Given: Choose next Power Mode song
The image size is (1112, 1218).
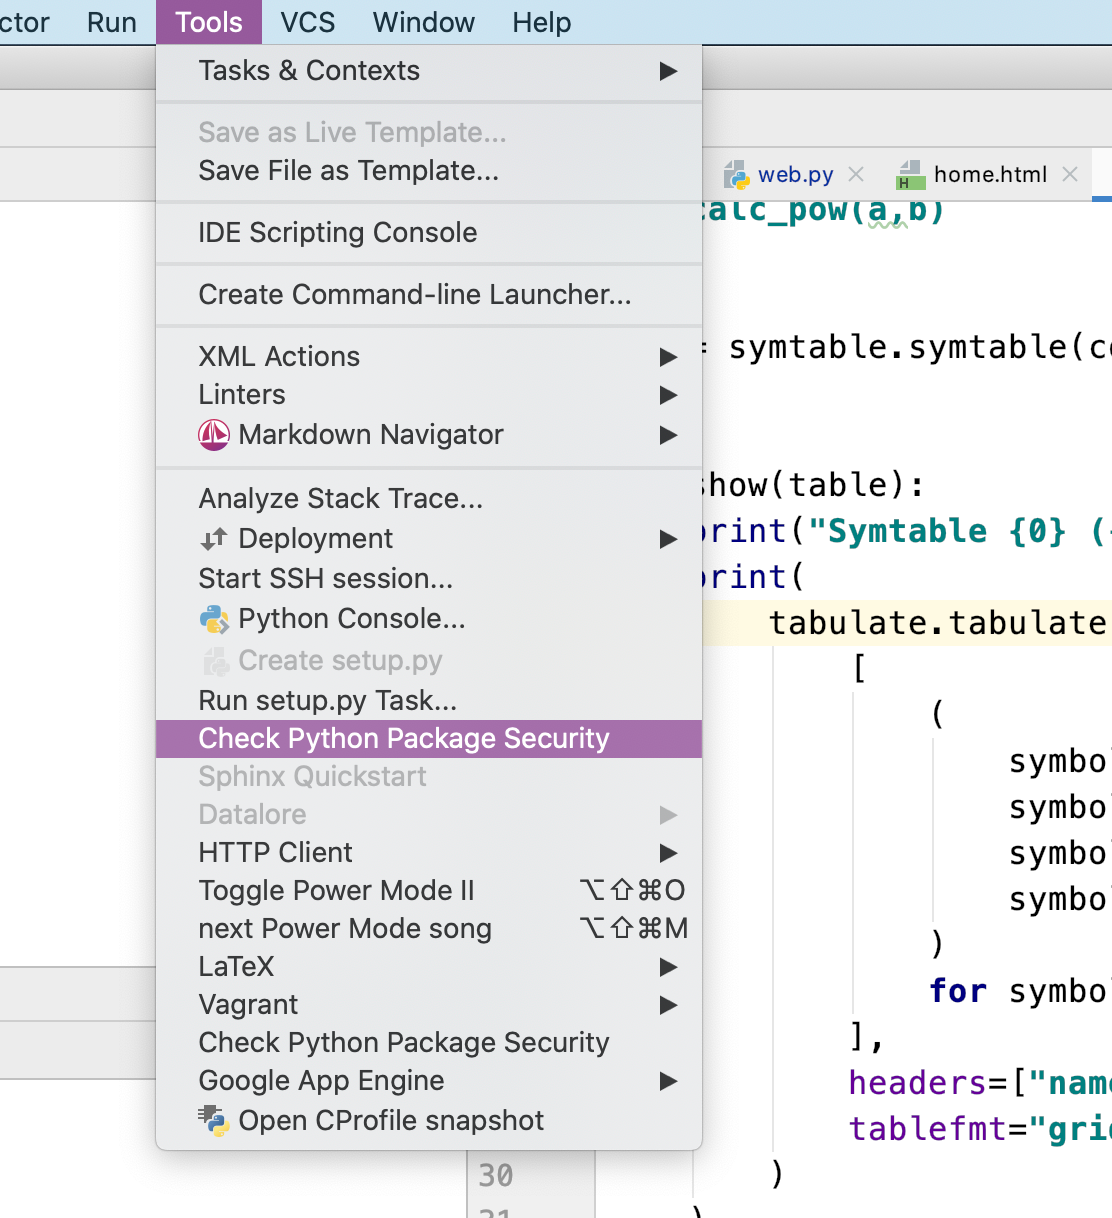Looking at the screenshot, I should click(429, 929).
